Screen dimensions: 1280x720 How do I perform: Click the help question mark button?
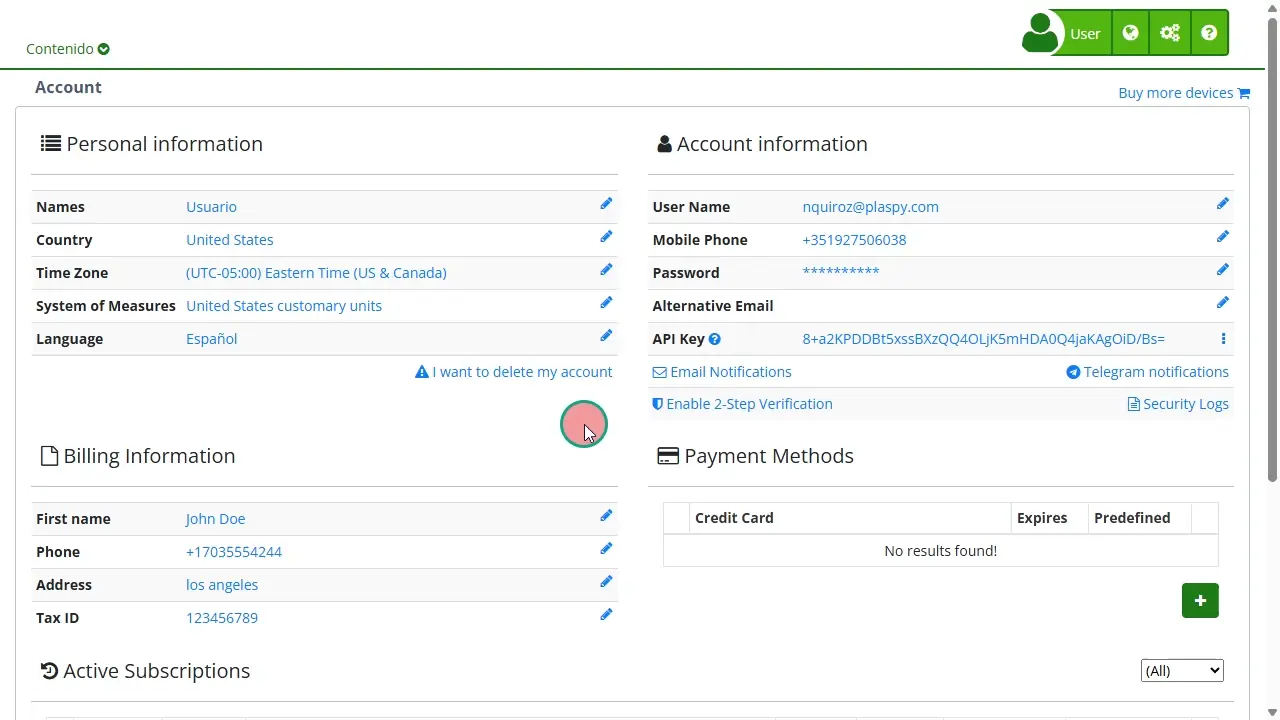click(1209, 33)
